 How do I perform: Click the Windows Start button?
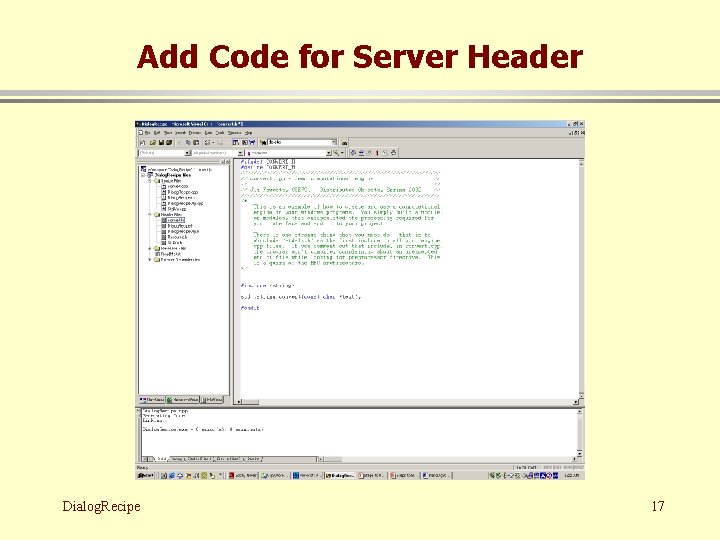(146, 475)
